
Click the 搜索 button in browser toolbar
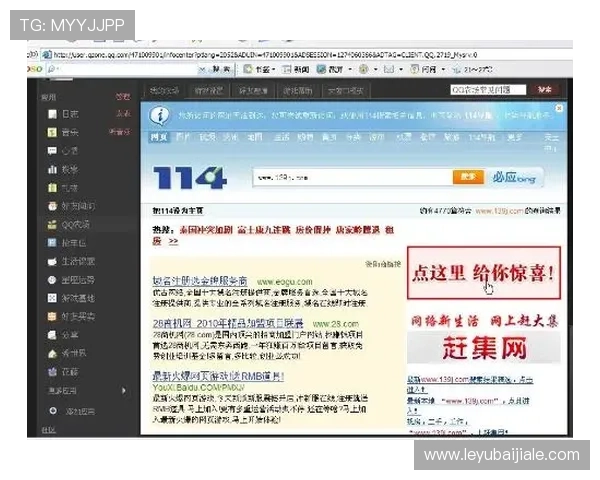point(221,69)
